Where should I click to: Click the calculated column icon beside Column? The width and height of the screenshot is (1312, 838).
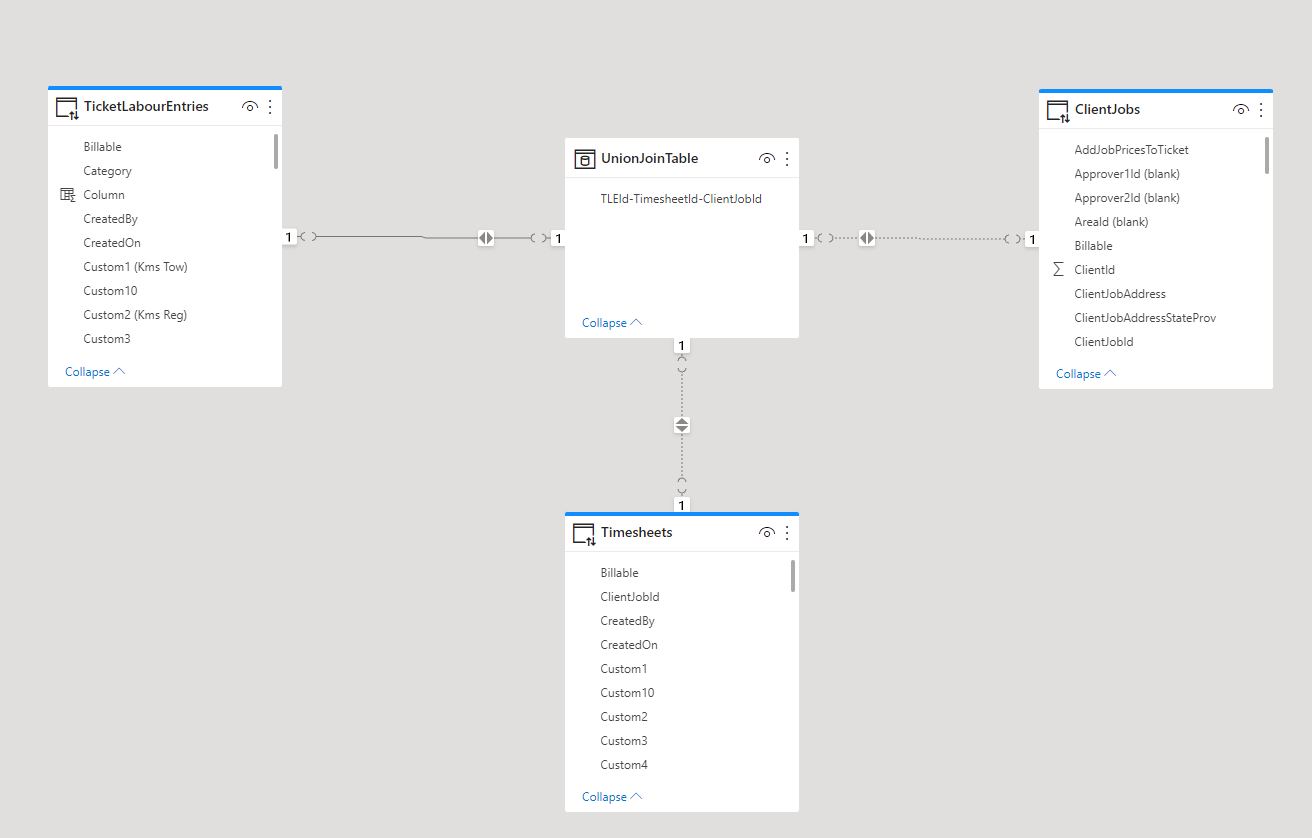(67, 195)
